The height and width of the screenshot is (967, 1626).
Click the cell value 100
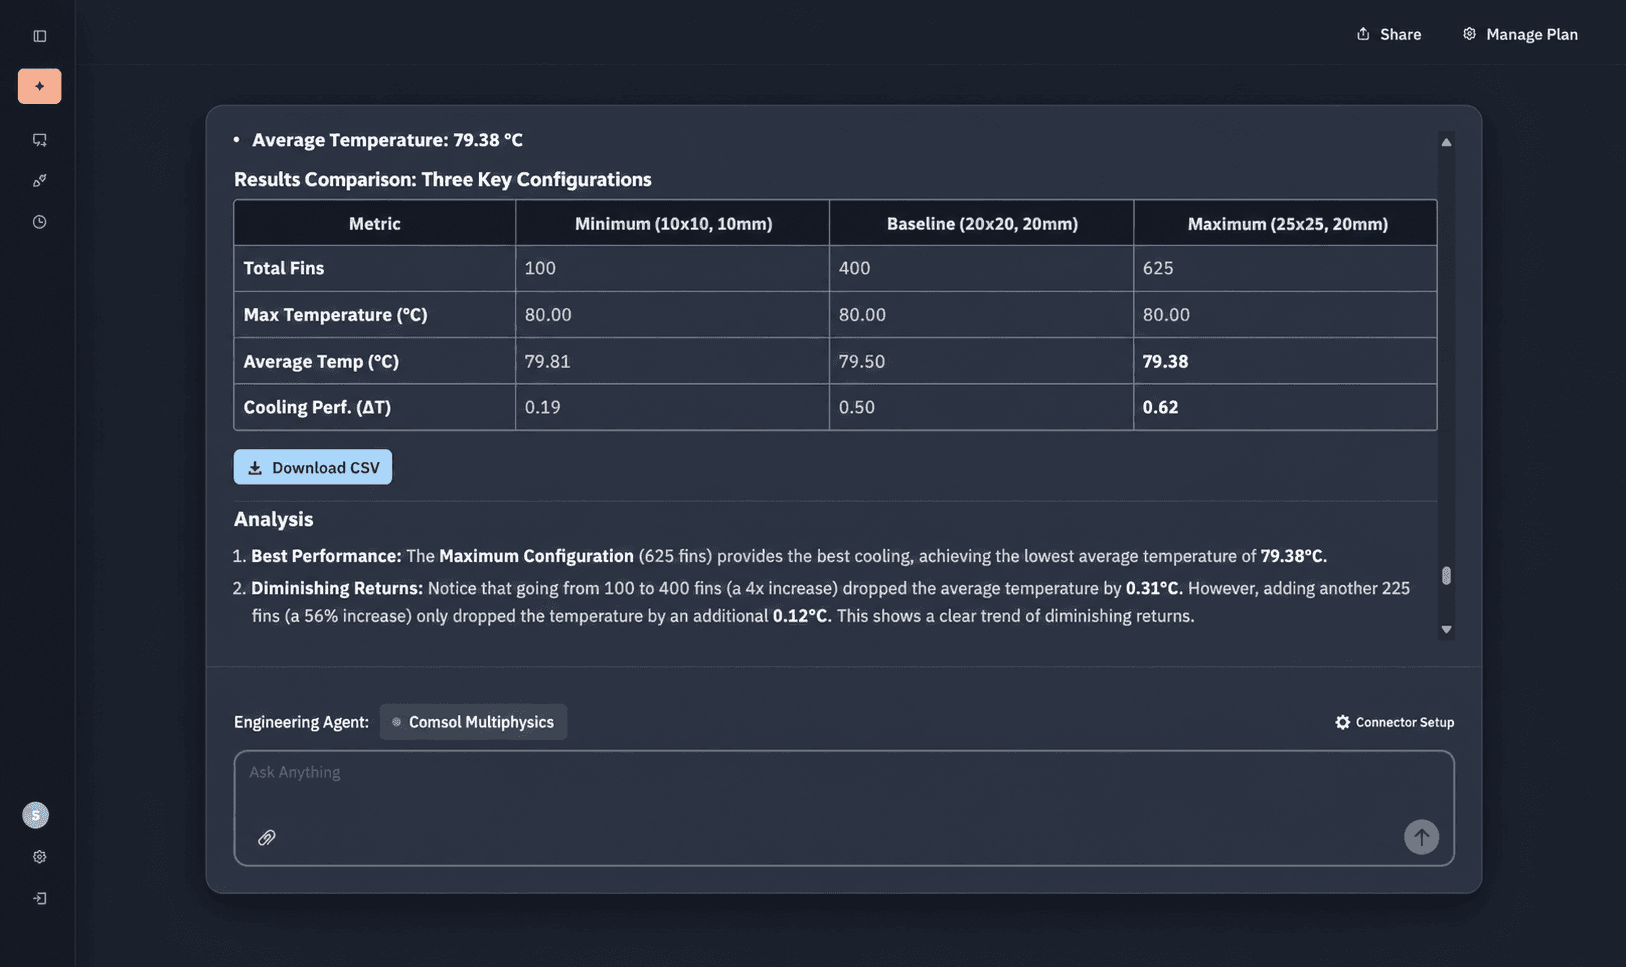point(540,268)
